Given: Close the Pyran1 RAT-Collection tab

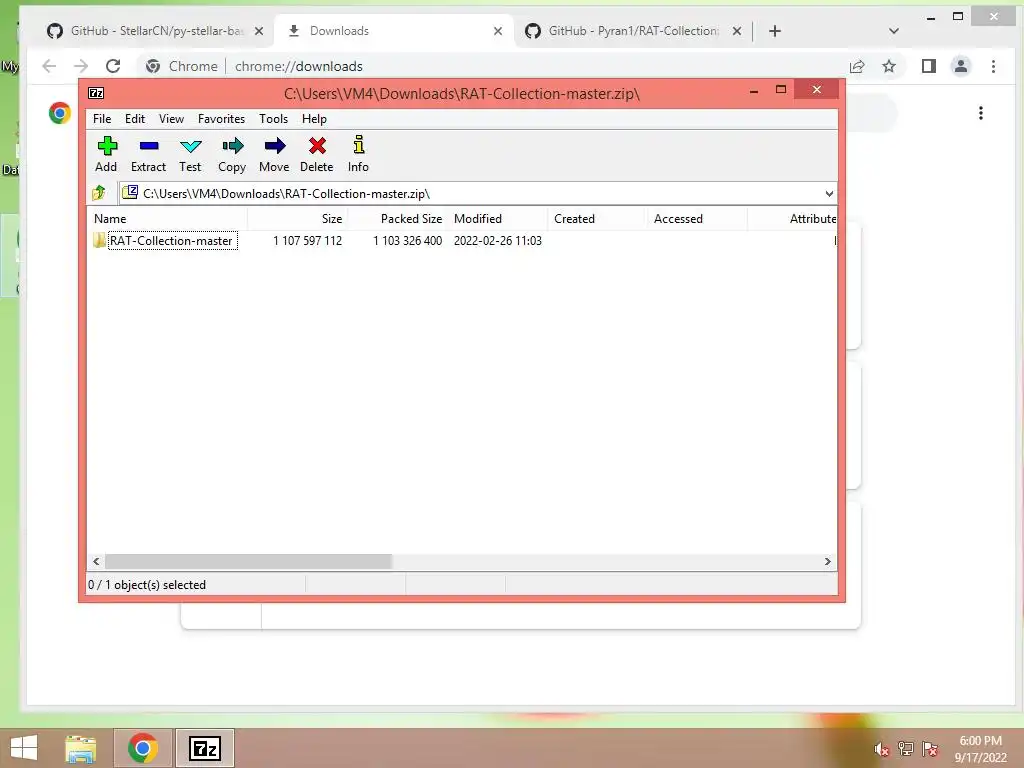Looking at the screenshot, I should tap(737, 31).
